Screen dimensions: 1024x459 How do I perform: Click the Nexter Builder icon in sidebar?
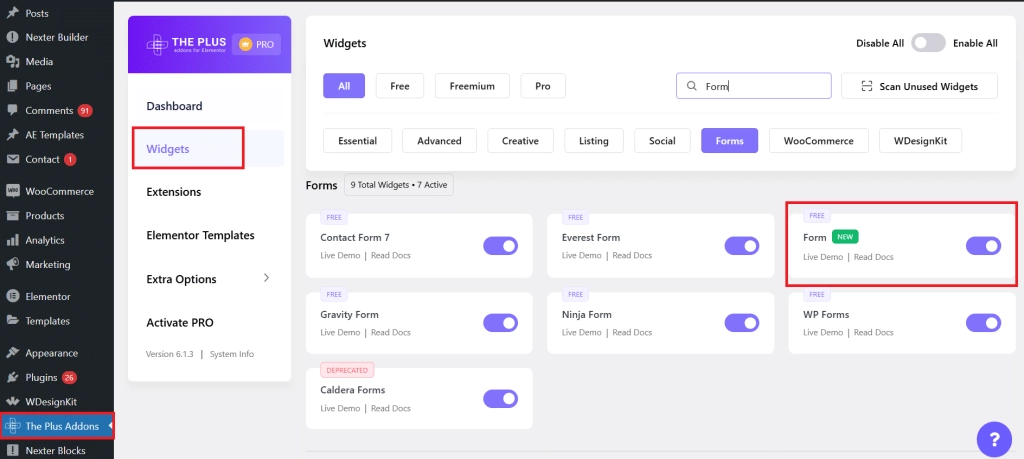12,37
